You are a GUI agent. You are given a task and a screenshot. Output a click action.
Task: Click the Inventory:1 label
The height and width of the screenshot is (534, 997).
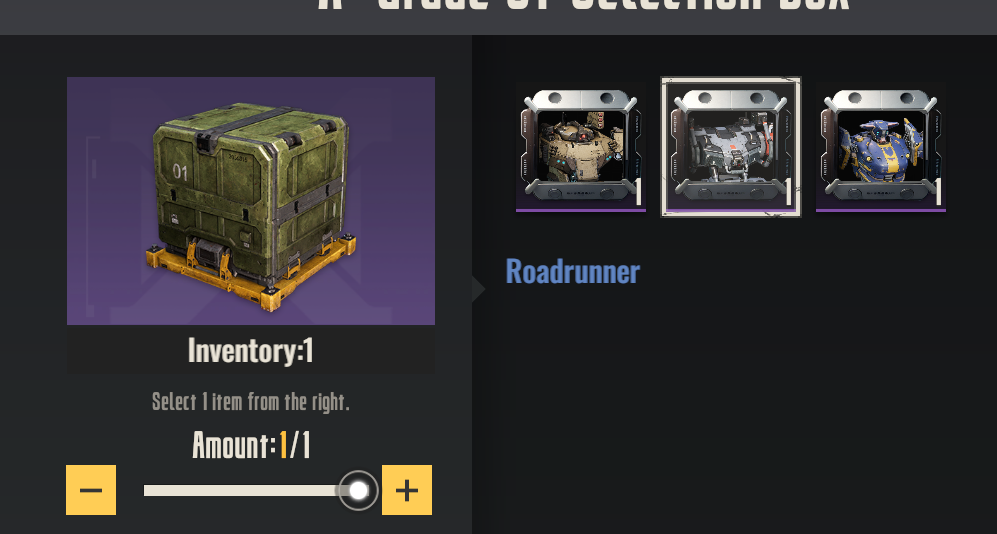(x=251, y=350)
